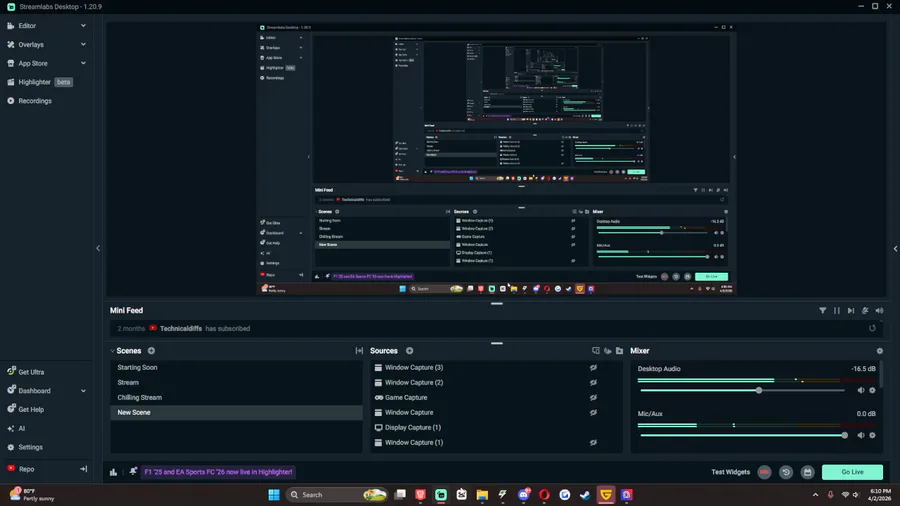Open scene transitions icon in Scenes header
900x506 pixels.
(x=359, y=351)
